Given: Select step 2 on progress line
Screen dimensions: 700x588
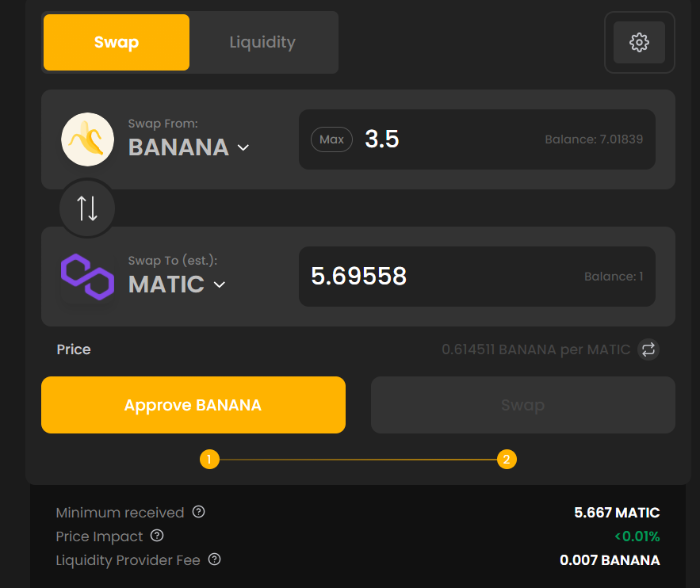Looking at the screenshot, I should pos(507,459).
